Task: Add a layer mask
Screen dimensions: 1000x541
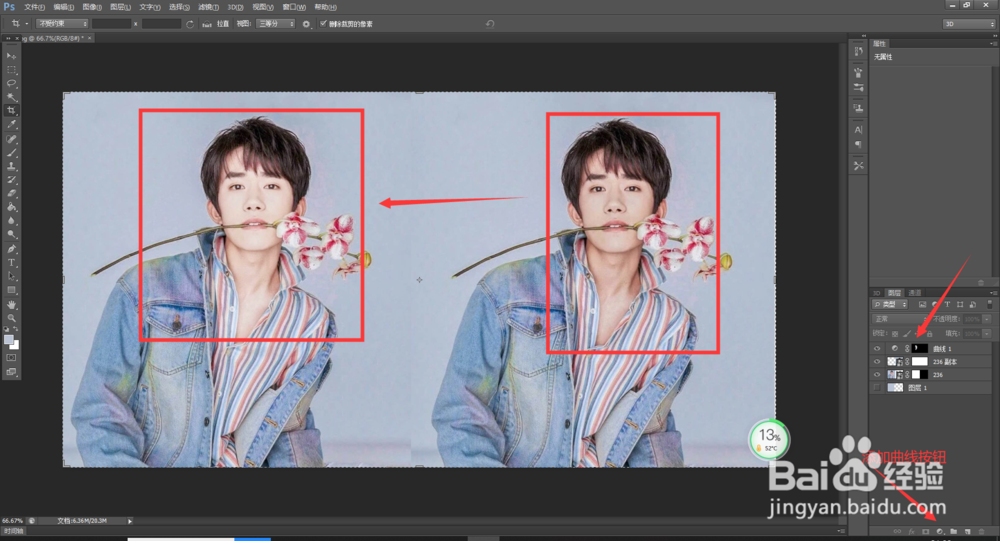Action: click(925, 531)
